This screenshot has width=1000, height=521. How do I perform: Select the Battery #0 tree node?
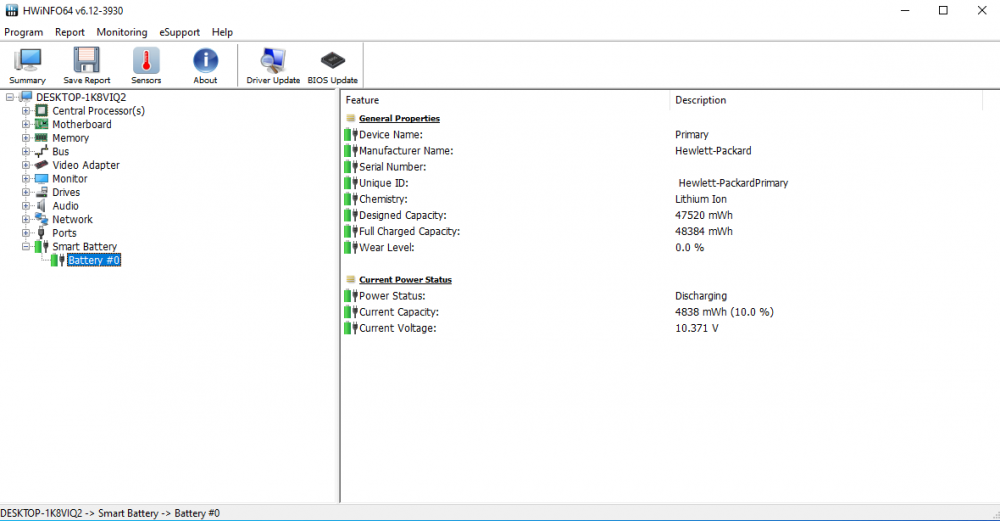[x=94, y=261]
